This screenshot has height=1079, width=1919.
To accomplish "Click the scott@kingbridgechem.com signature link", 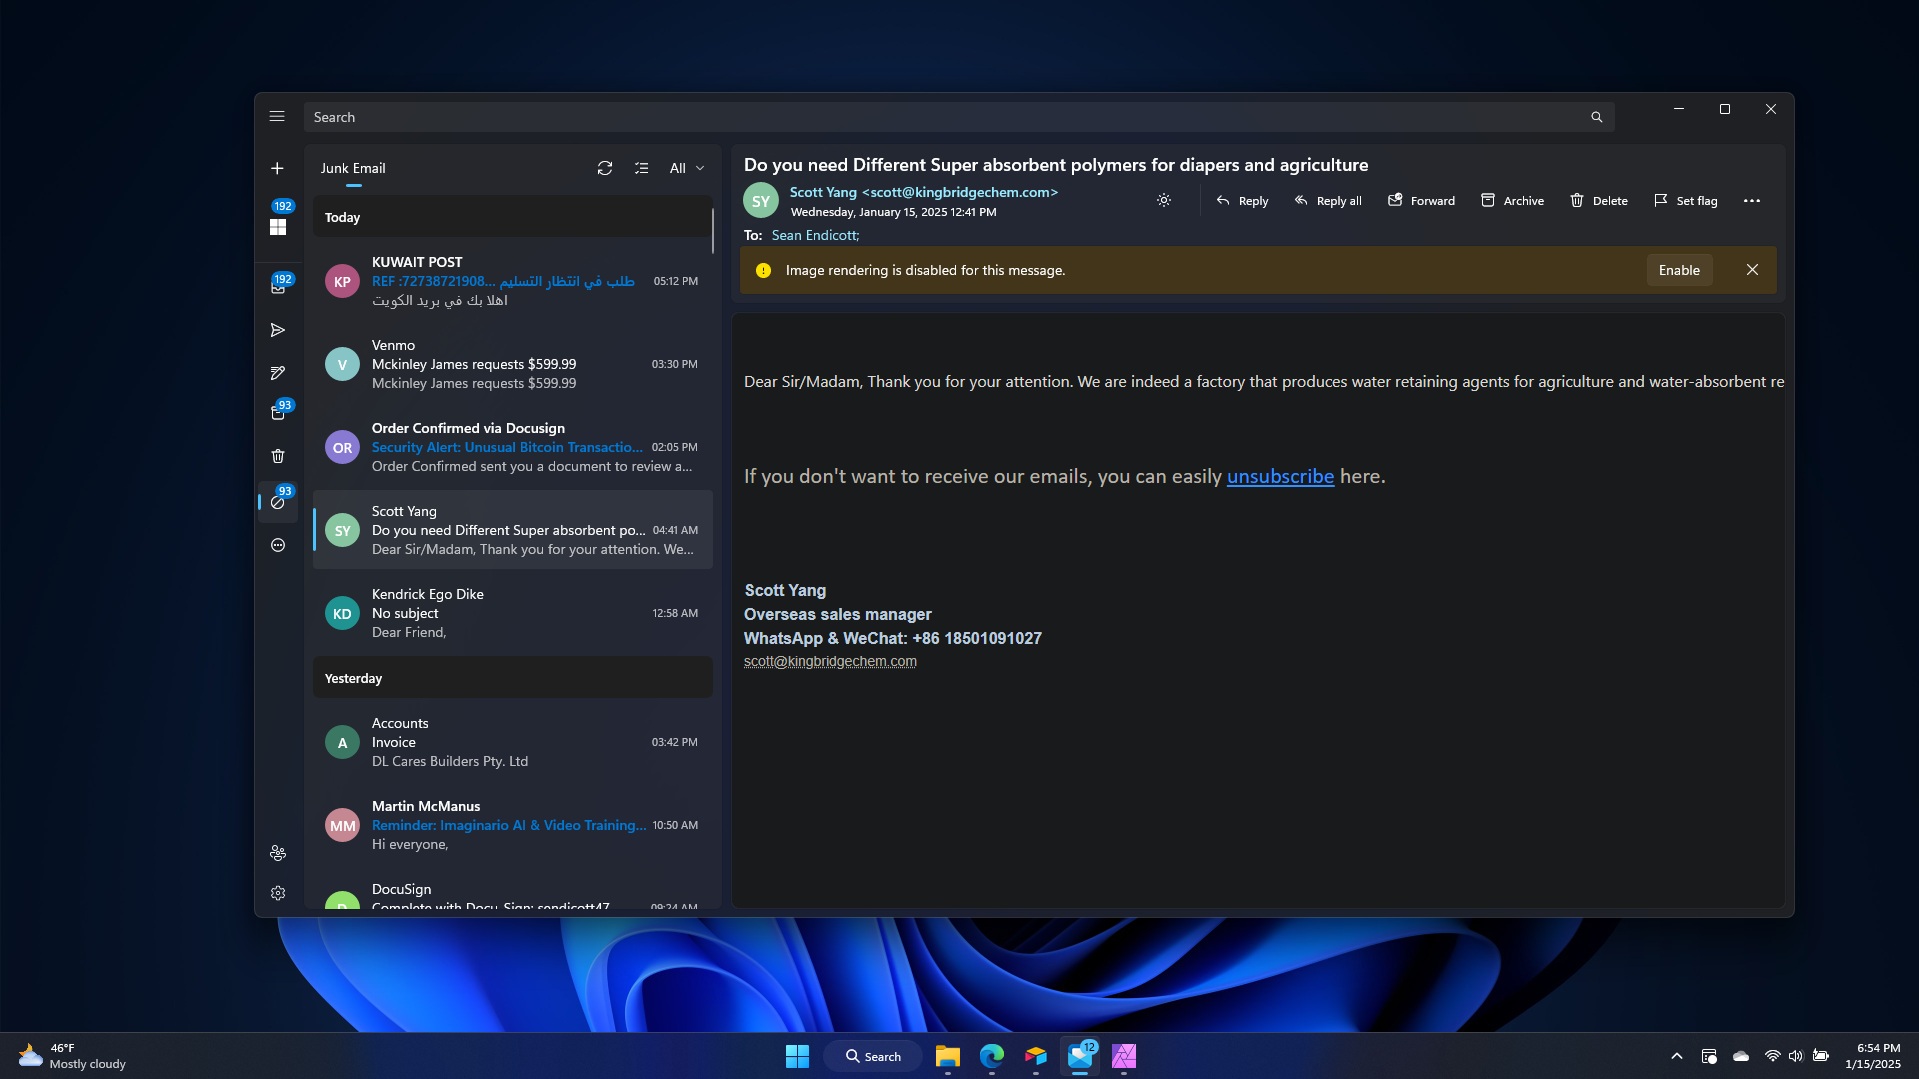I will click(830, 661).
